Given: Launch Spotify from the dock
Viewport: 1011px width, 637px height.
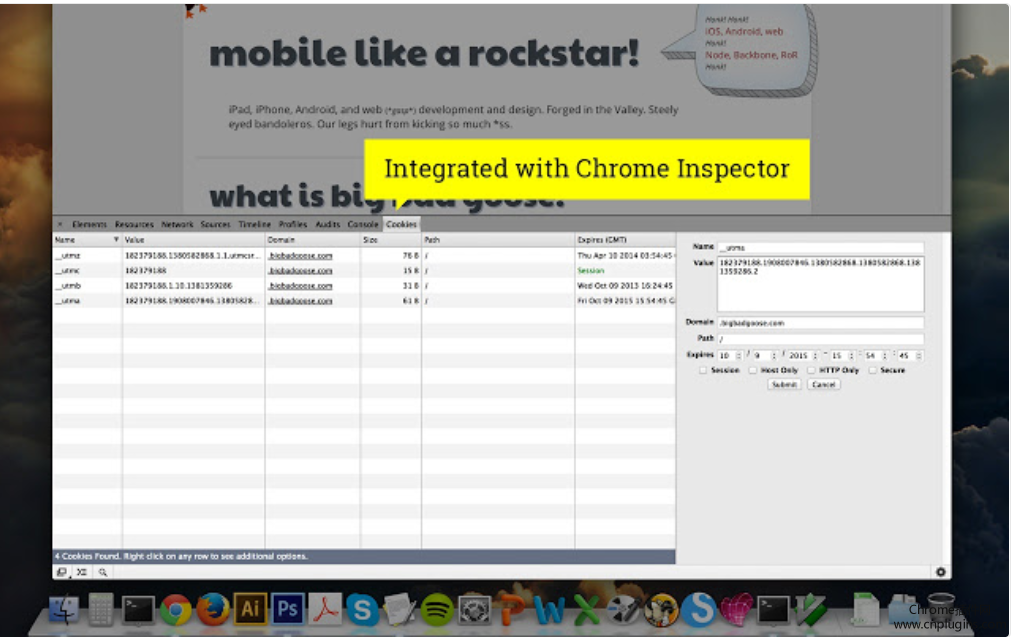Looking at the screenshot, I should tap(437, 609).
